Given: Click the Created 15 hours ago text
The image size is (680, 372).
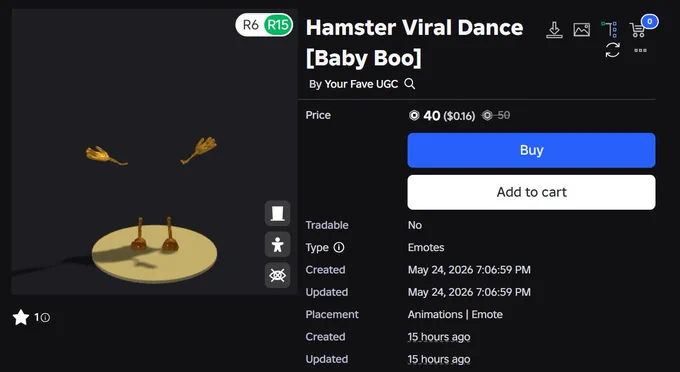Looking at the screenshot, I should (x=438, y=337).
